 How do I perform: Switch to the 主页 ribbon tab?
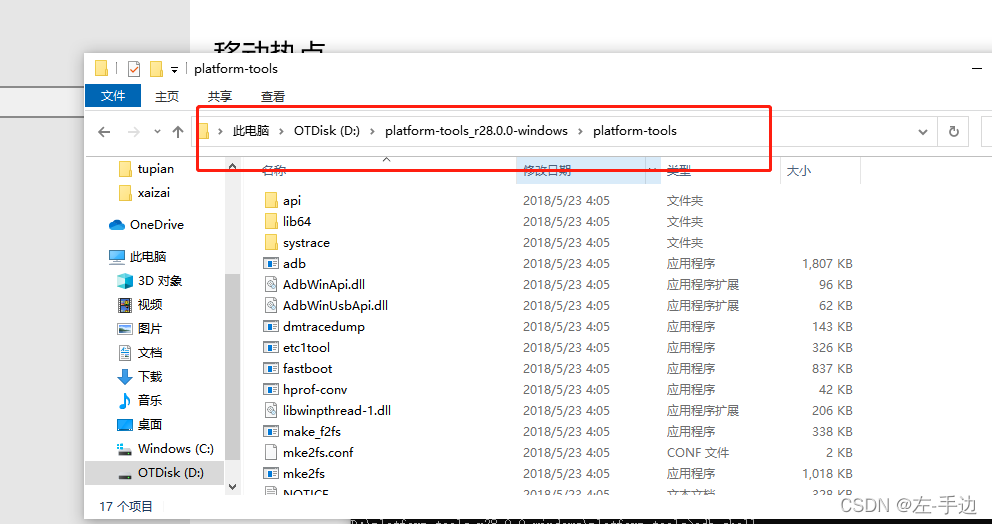(x=167, y=96)
